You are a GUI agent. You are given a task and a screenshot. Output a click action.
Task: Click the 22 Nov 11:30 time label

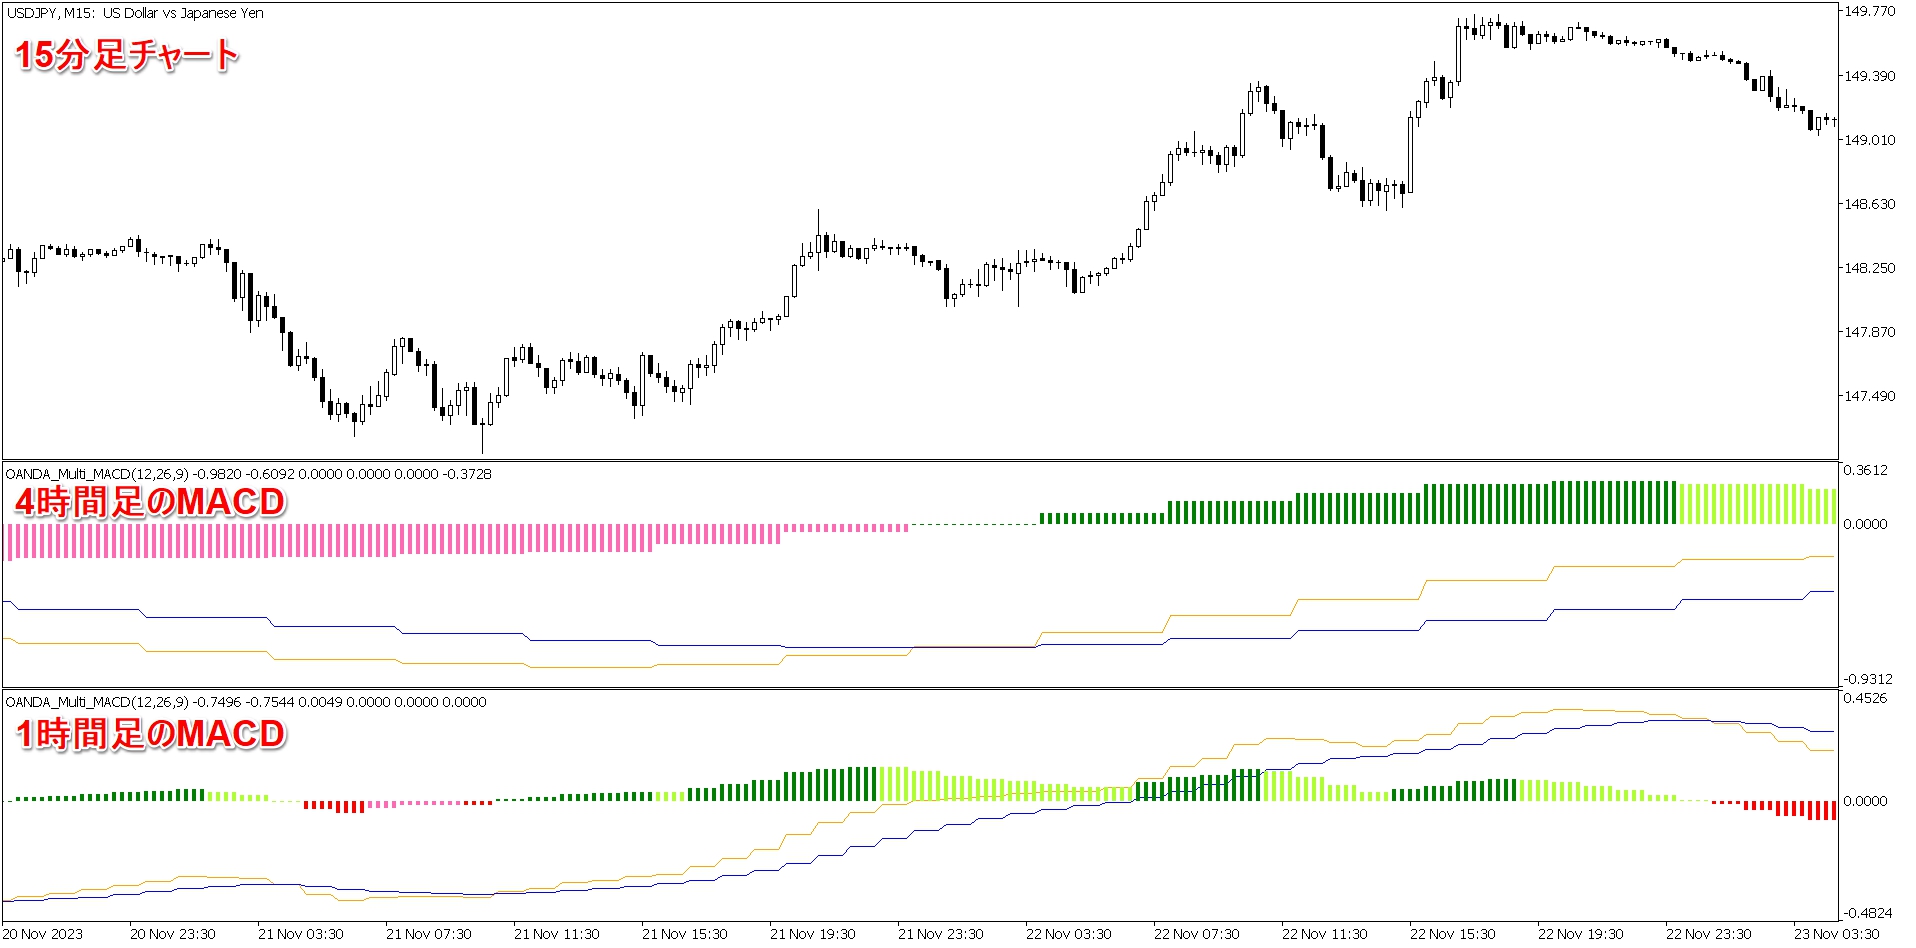(x=1324, y=934)
